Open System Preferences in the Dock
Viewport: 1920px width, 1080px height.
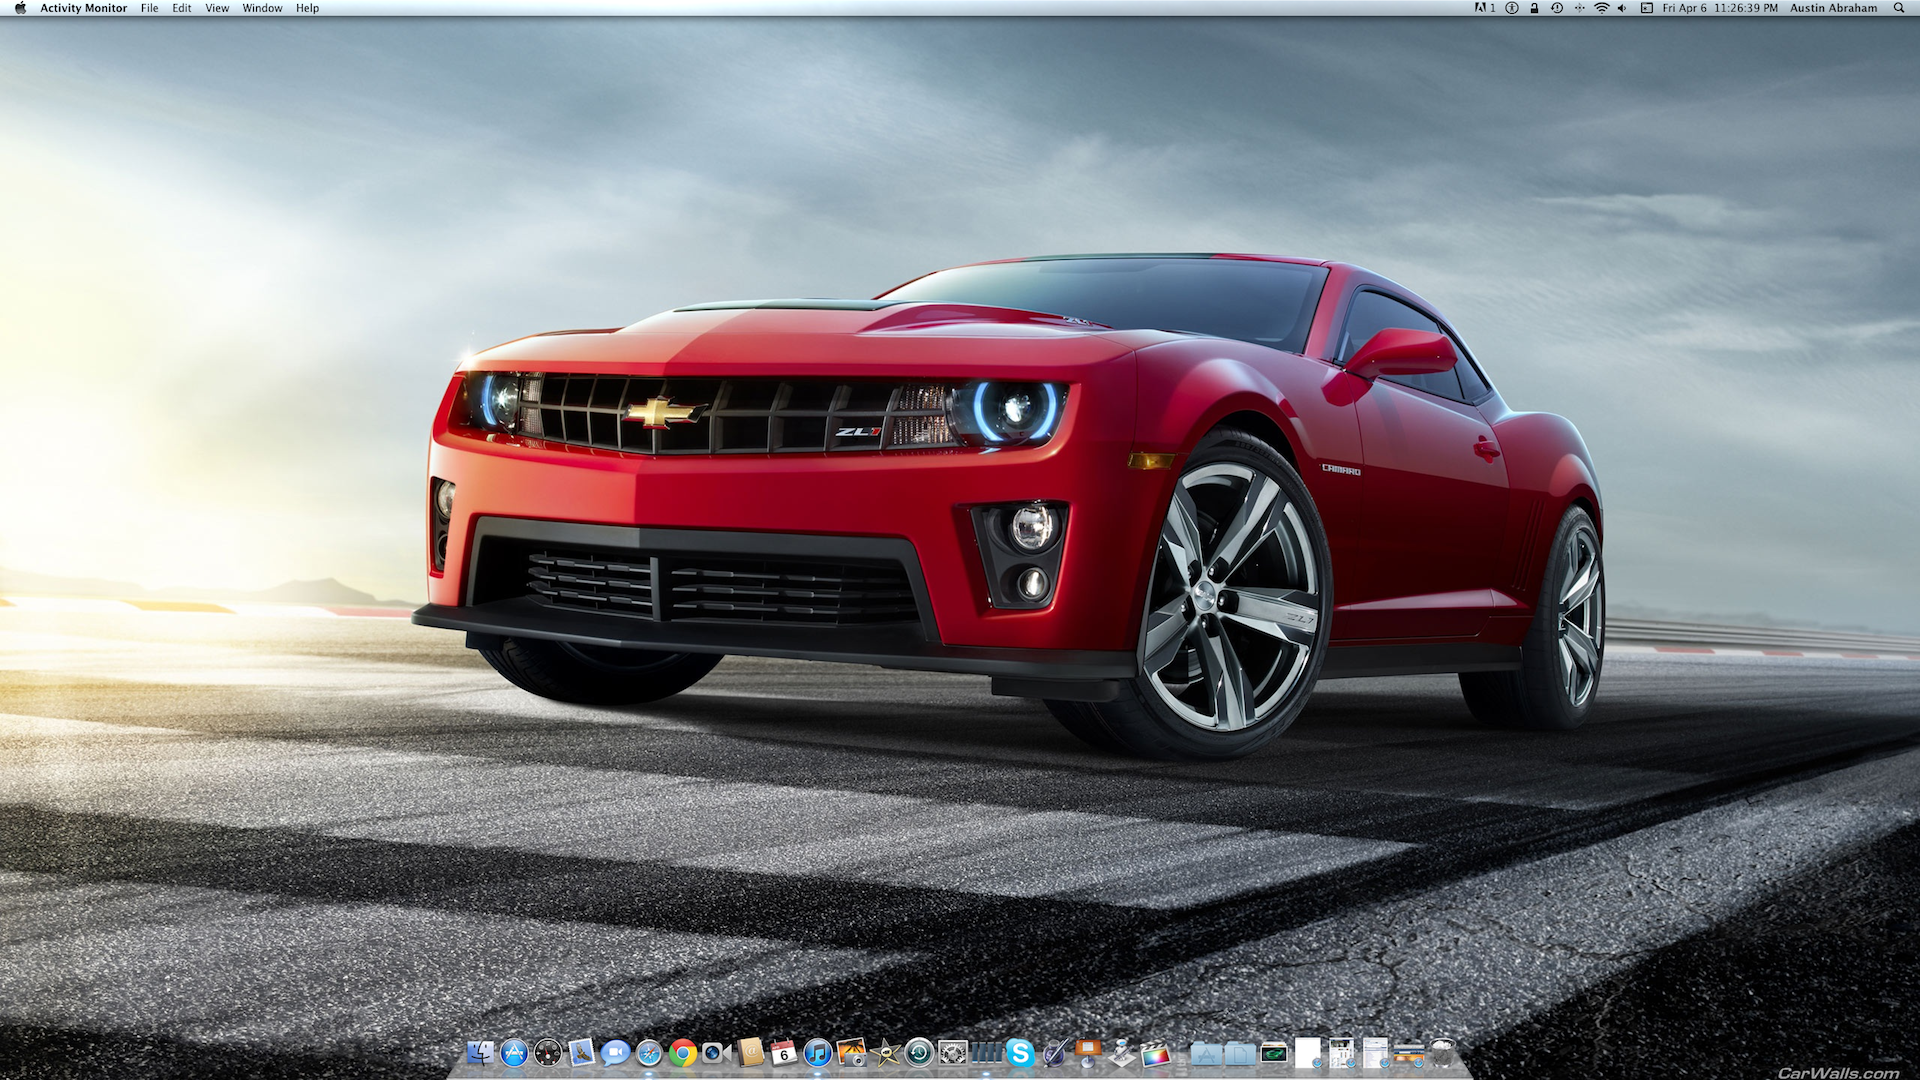[953, 1052]
